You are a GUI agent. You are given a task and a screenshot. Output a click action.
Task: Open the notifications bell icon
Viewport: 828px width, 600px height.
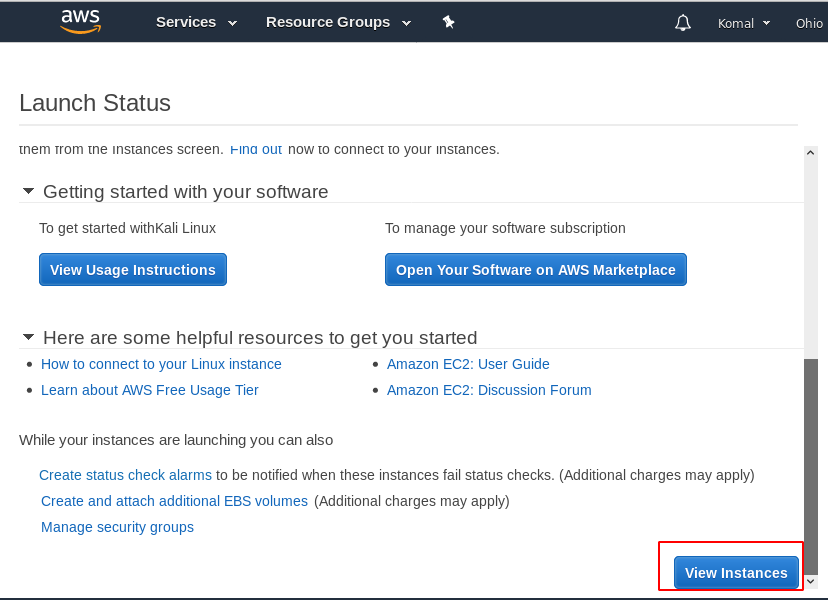[683, 23]
